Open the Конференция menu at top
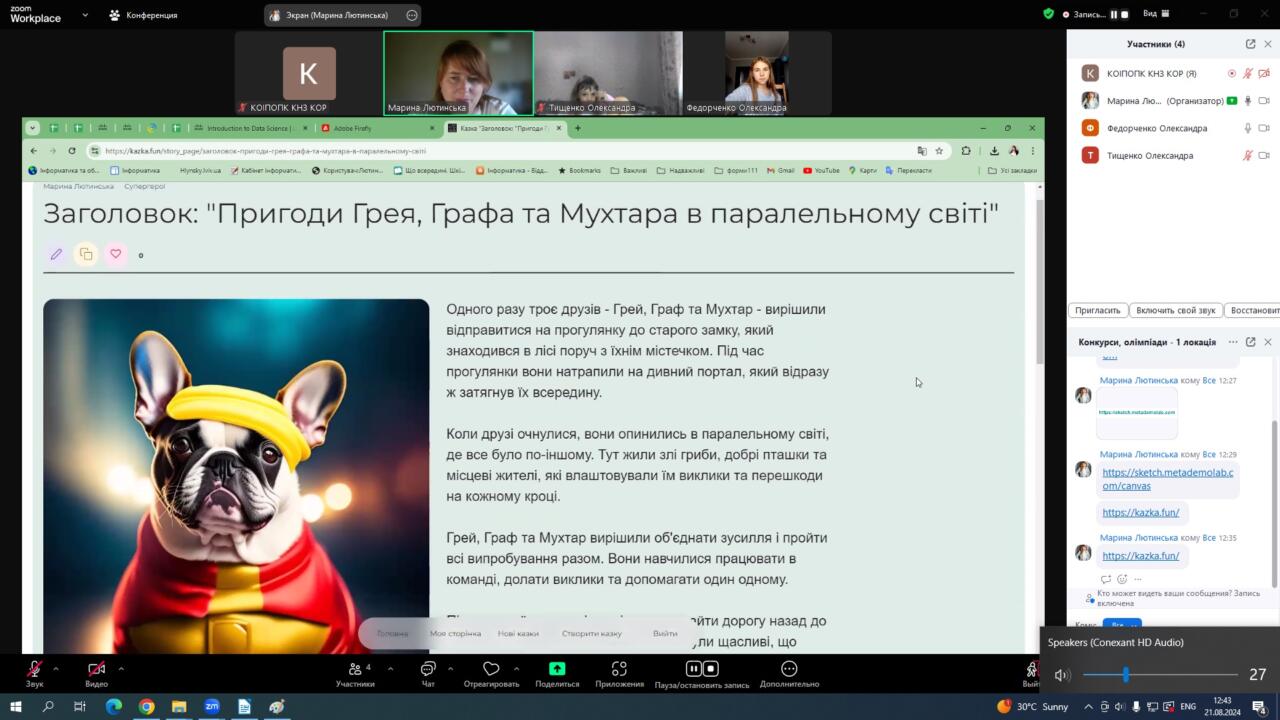 [143, 15]
